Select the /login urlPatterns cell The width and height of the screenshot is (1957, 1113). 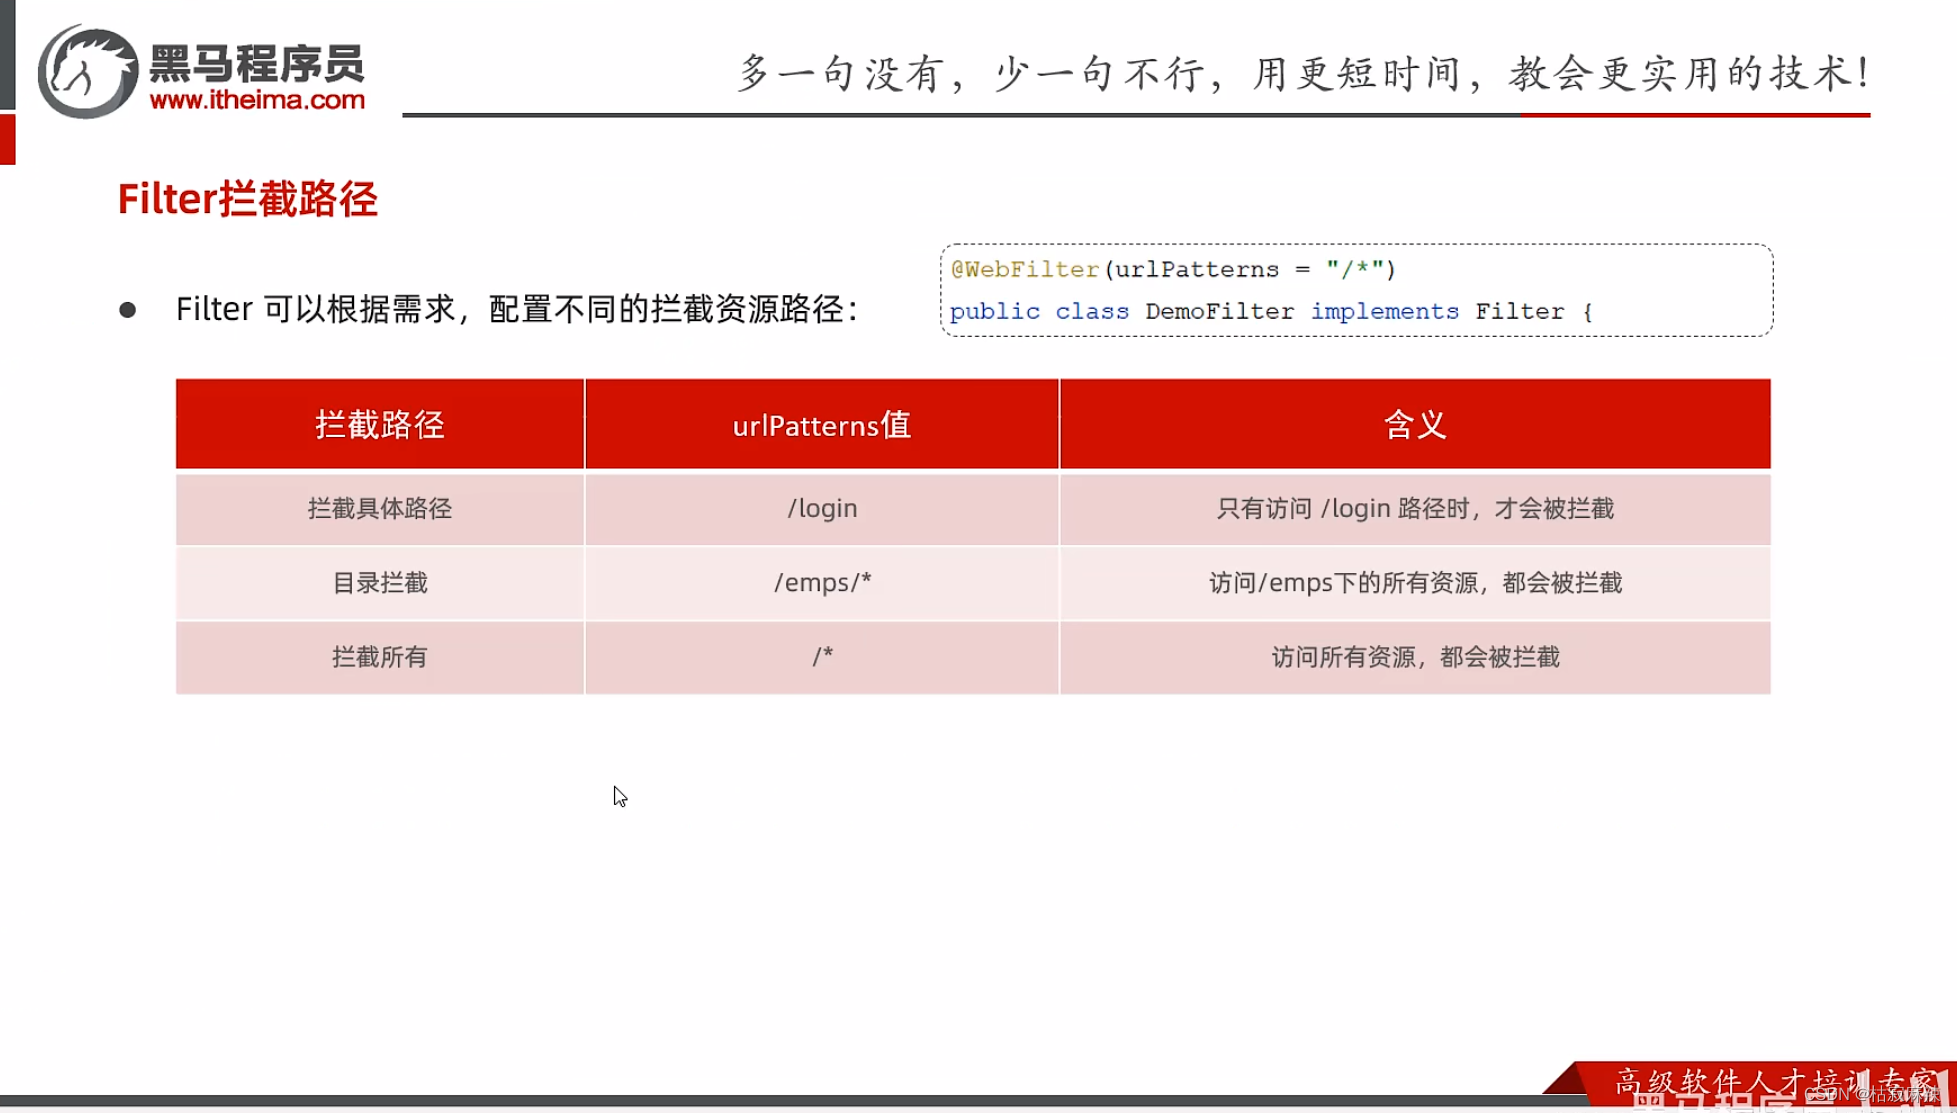(x=822, y=509)
